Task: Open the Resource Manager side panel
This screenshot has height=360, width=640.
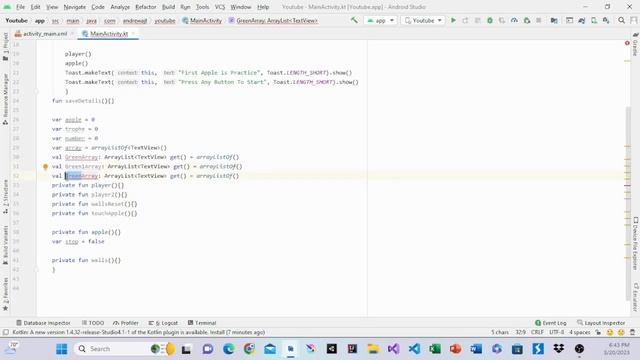Action: click(5, 99)
